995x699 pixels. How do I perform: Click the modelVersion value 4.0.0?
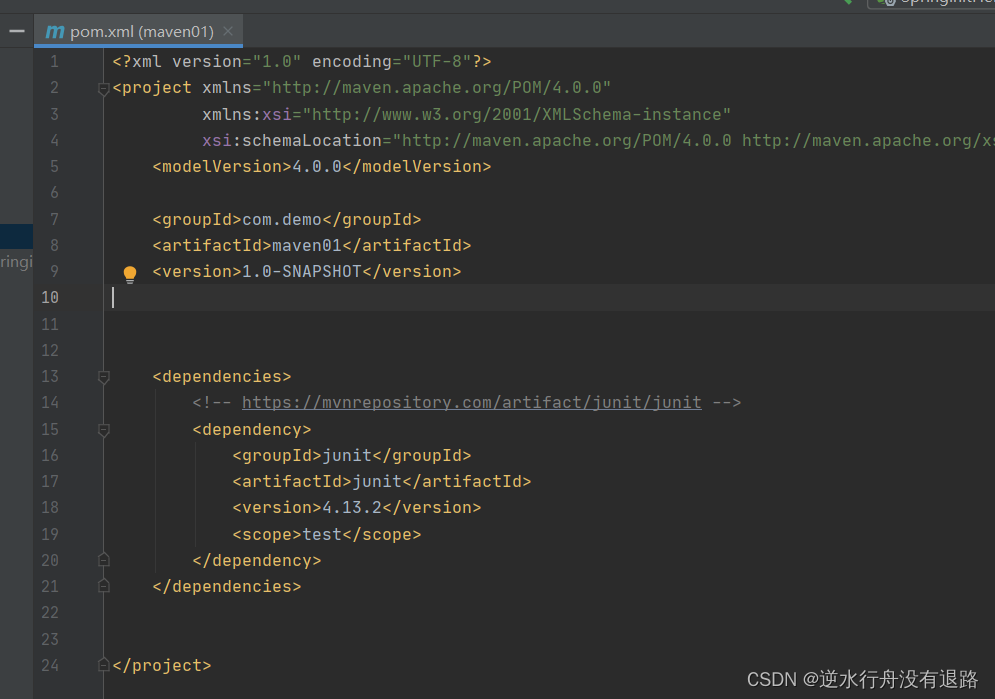pyautogui.click(x=317, y=167)
